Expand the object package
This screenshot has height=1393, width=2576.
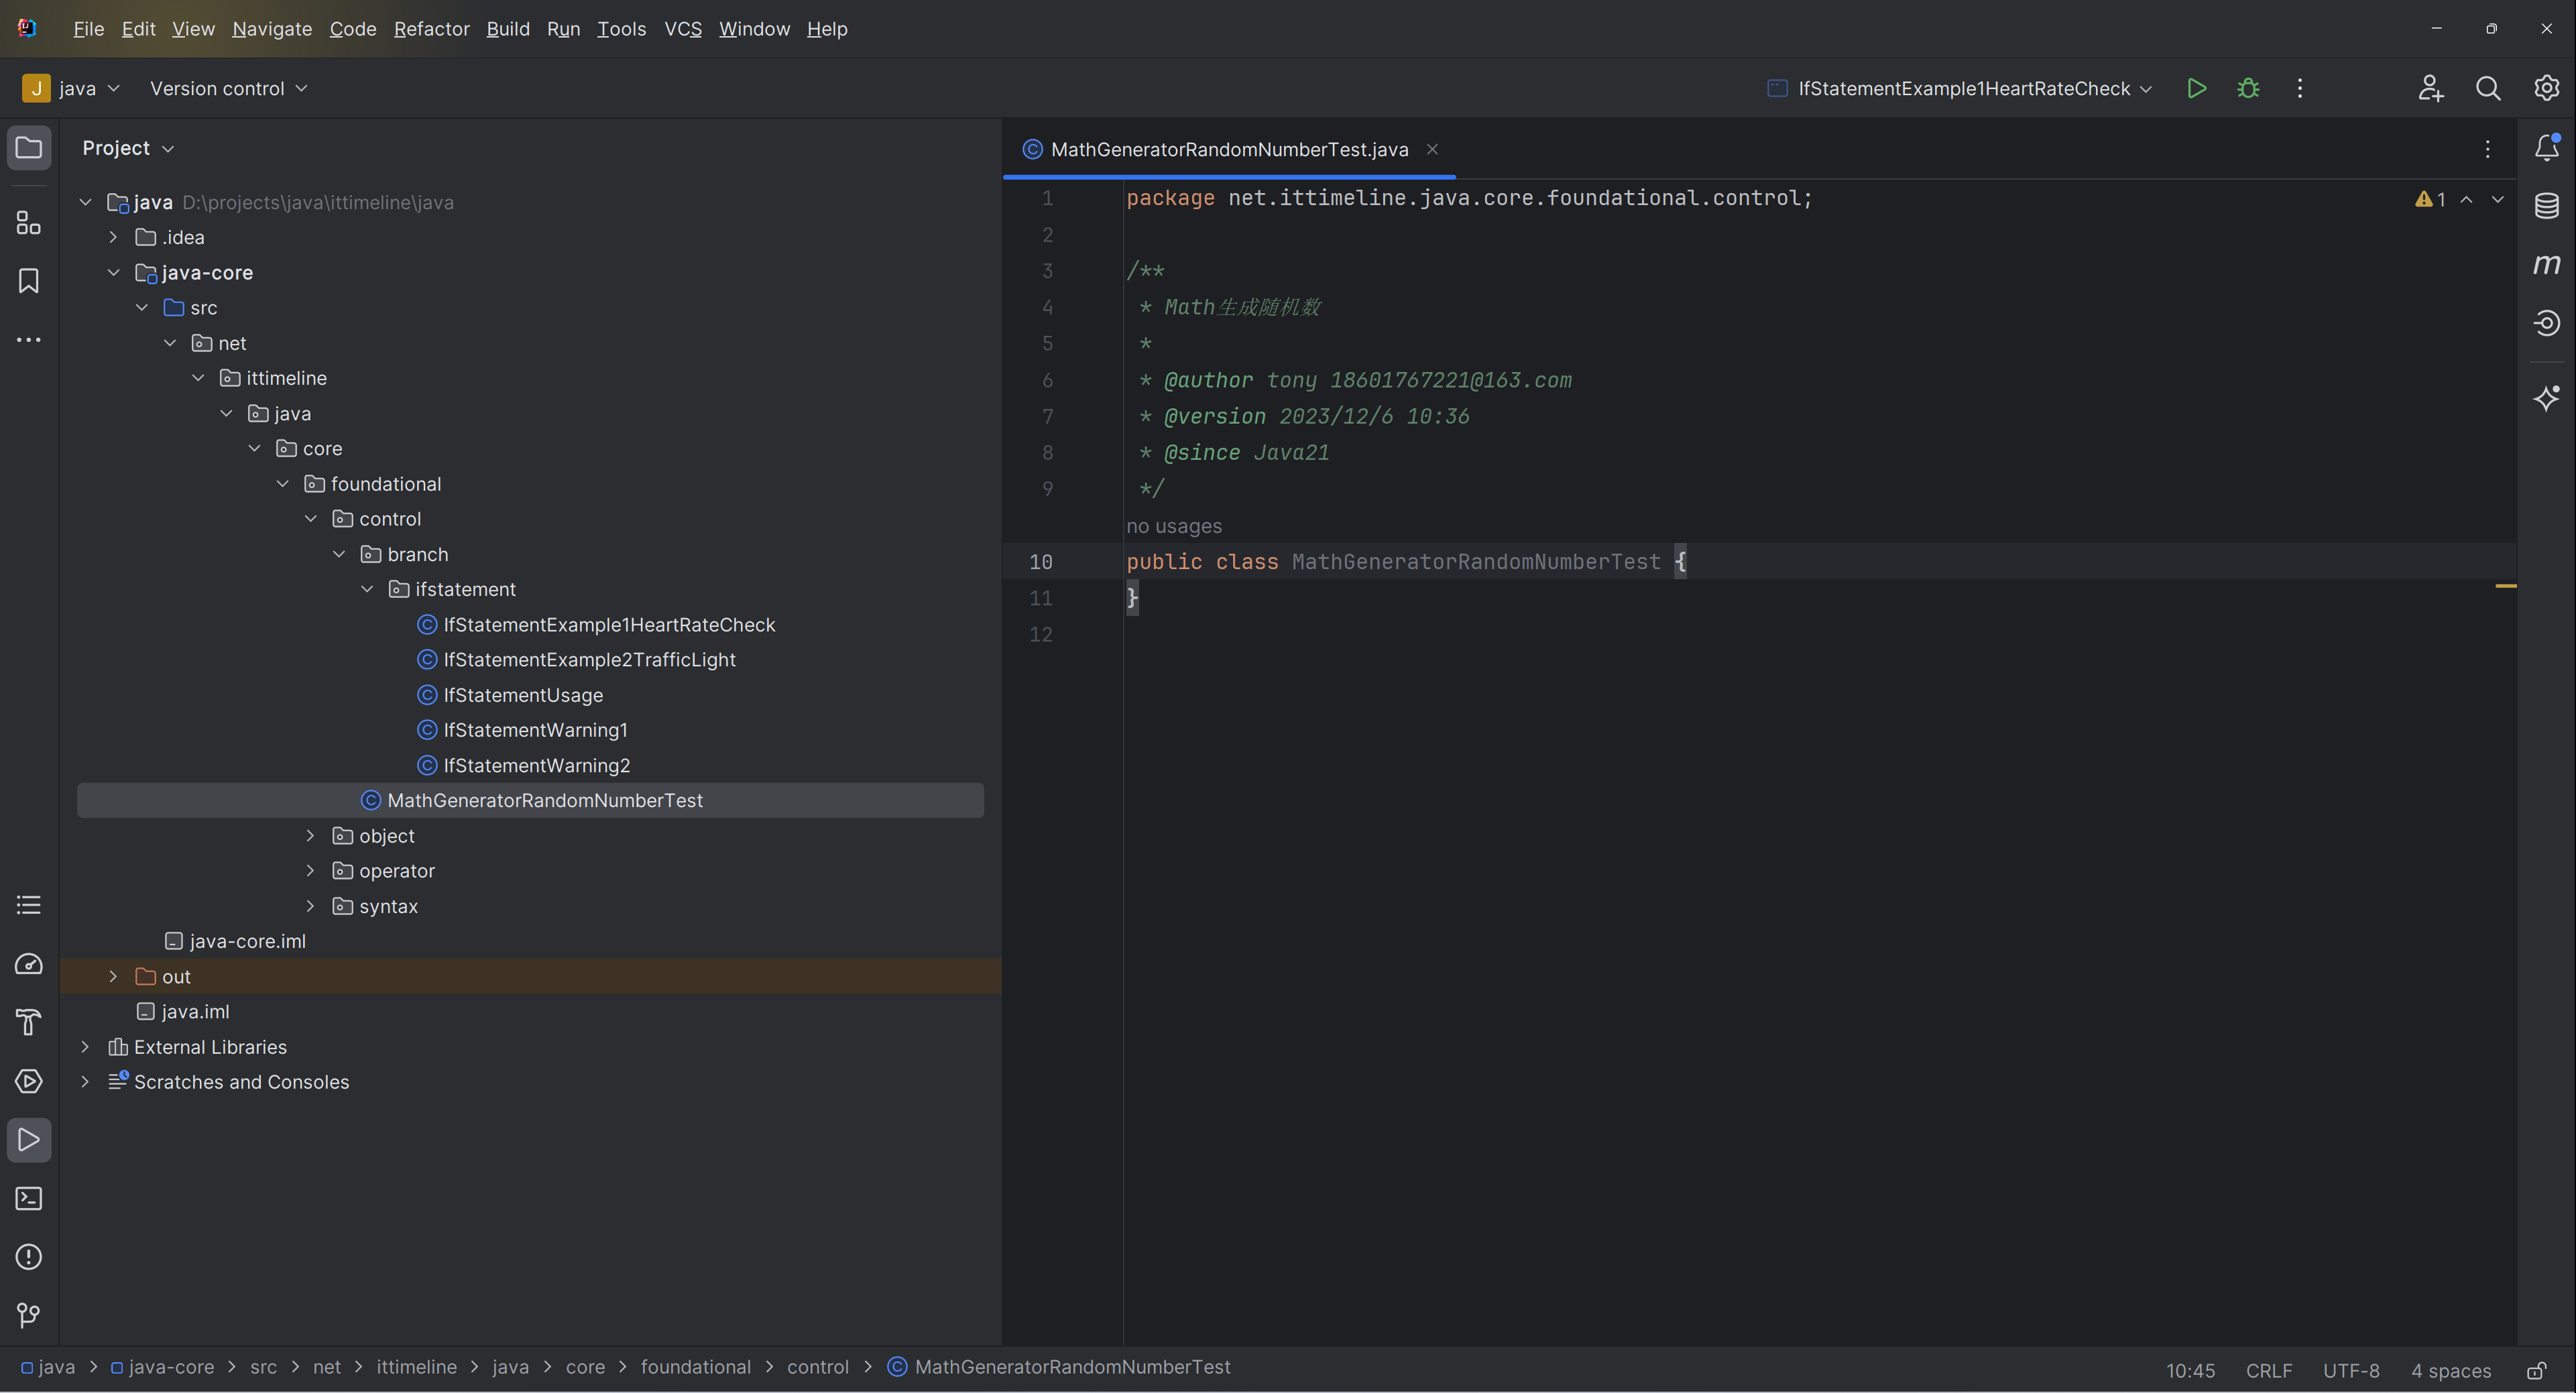click(x=310, y=835)
